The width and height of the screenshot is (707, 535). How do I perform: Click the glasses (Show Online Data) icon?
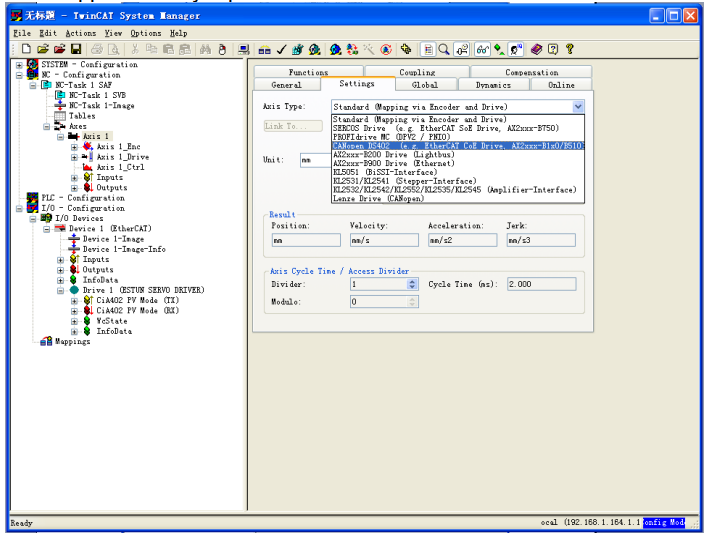coord(482,50)
